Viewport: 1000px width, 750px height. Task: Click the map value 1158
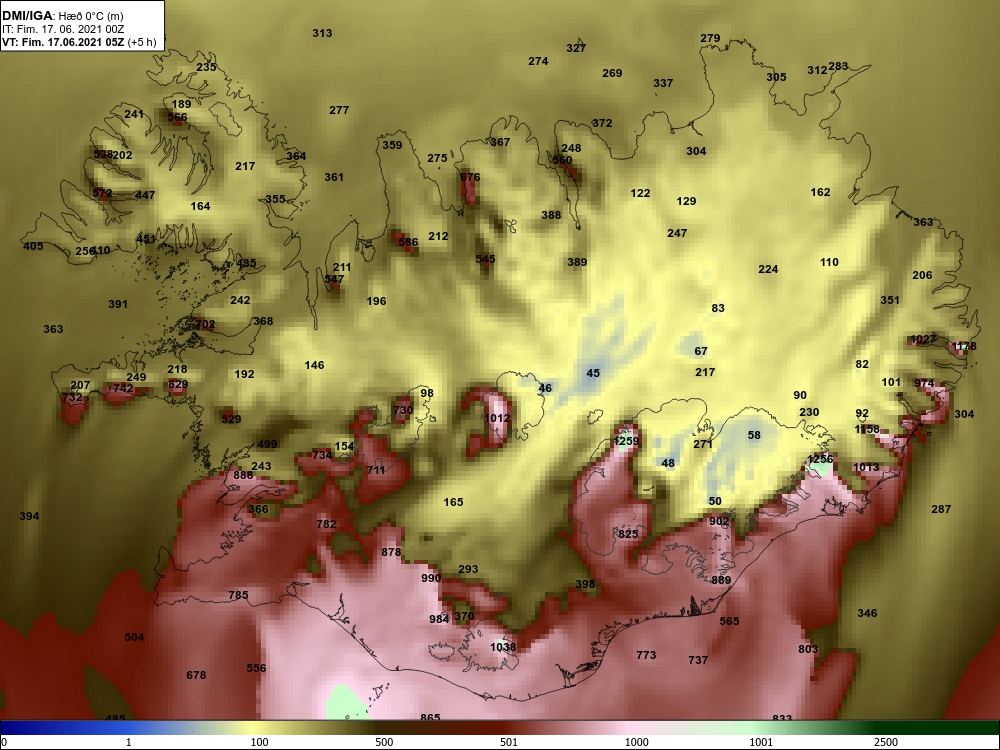867,429
